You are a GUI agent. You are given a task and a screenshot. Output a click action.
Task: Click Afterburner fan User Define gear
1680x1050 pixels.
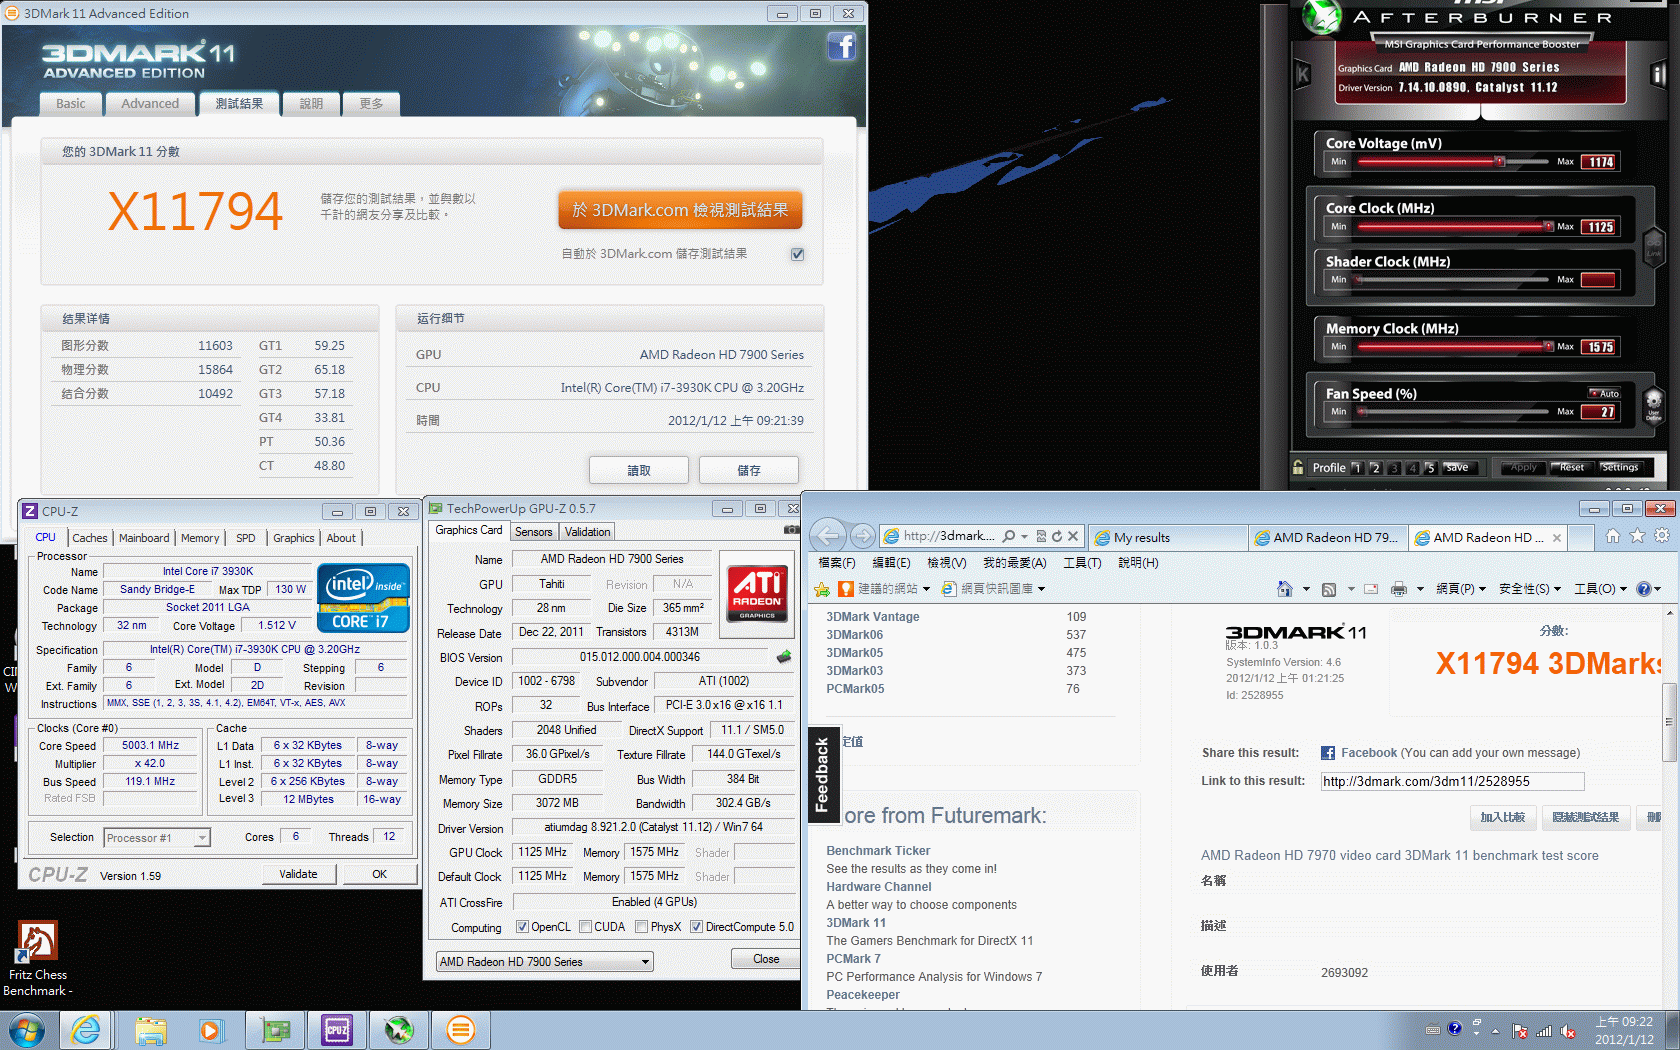tap(1653, 405)
